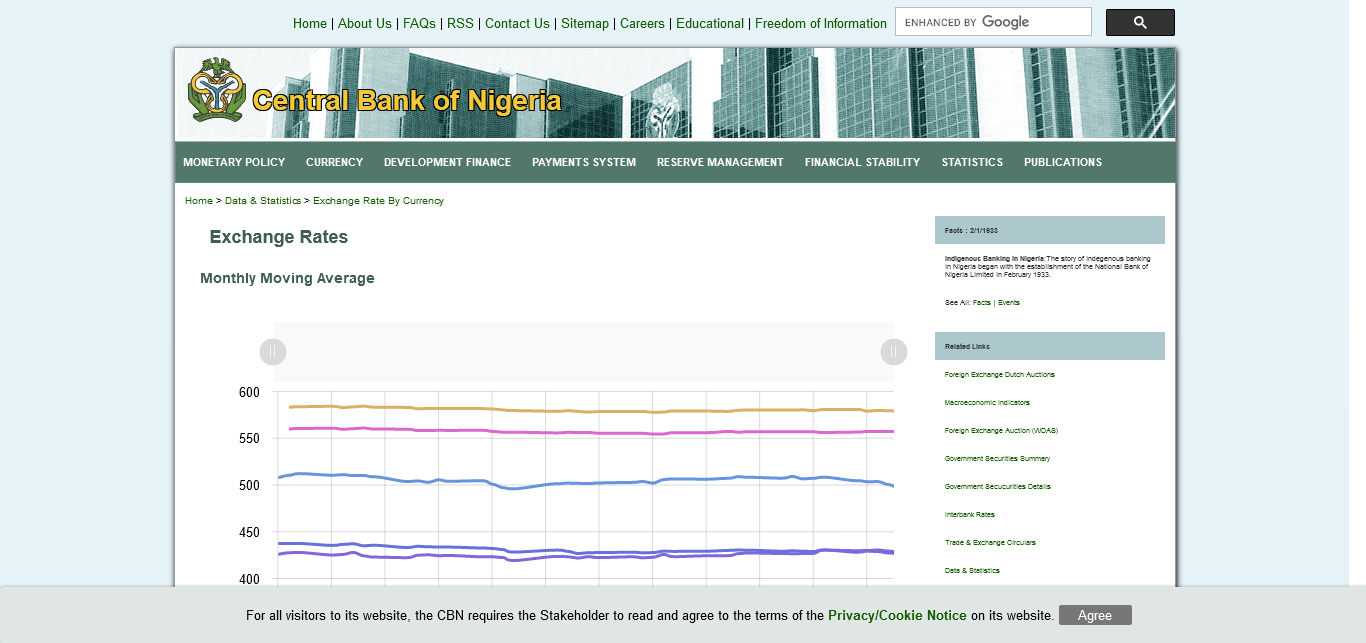Open the Payments System menu
Image resolution: width=1366 pixels, height=643 pixels.
pos(584,162)
